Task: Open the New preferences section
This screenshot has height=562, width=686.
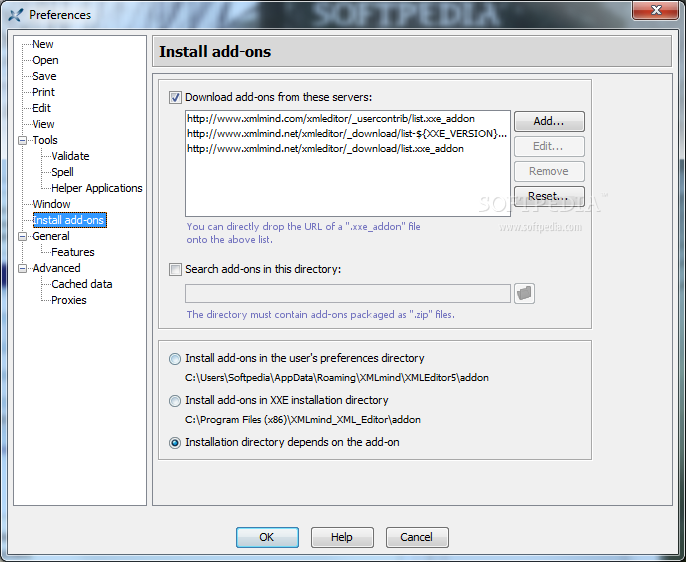Action: (x=42, y=44)
